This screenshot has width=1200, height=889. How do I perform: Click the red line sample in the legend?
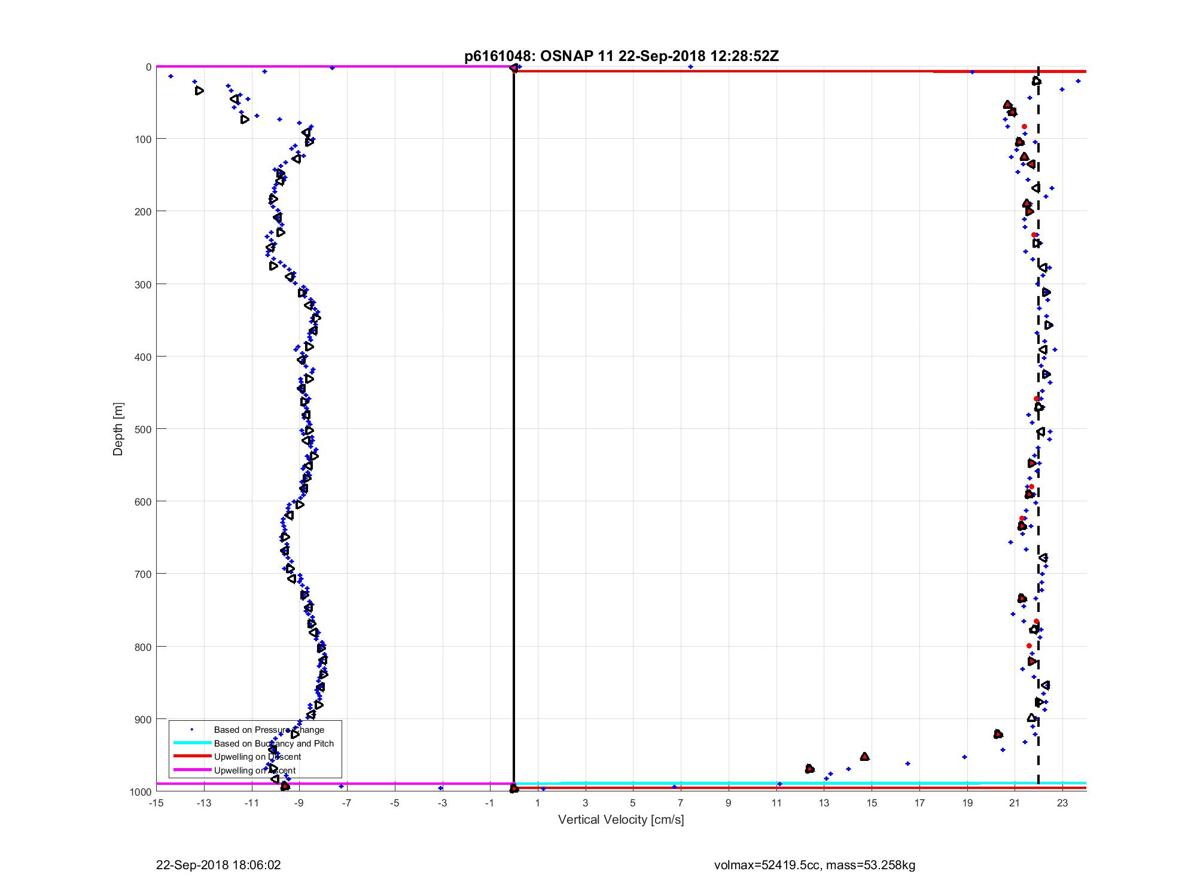pyautogui.click(x=191, y=757)
